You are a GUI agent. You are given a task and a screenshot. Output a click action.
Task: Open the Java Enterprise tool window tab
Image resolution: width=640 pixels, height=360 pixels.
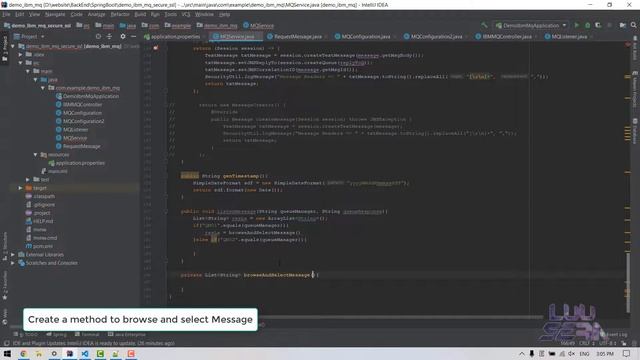[x=127, y=334]
